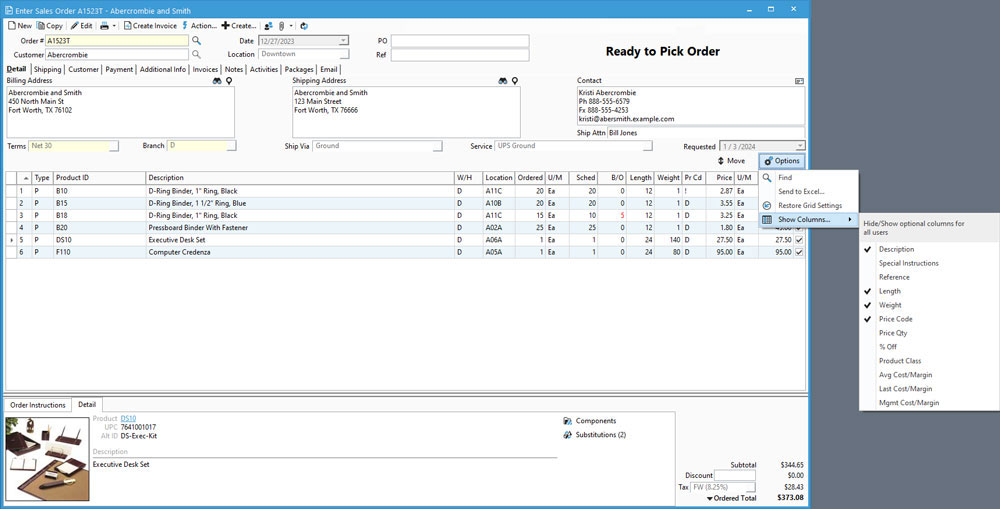1000x509 pixels.
Task: Enable the Special Instructions column
Action: pyautogui.click(x=908, y=263)
